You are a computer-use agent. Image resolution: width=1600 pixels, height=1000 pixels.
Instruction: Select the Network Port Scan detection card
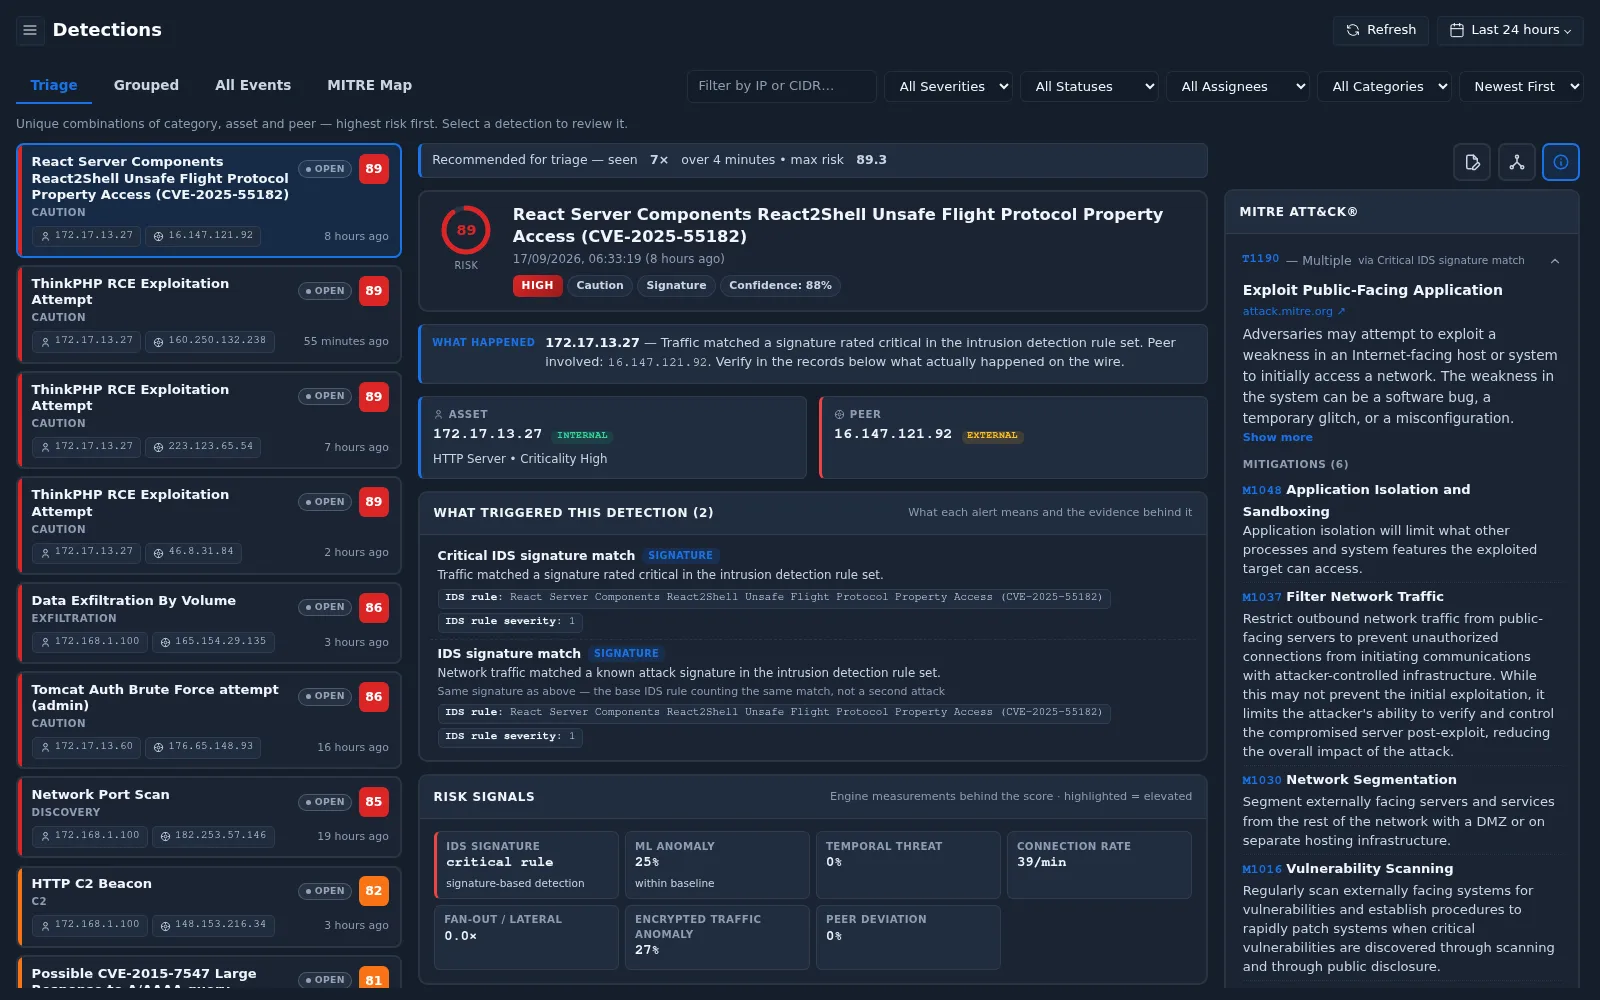tap(209, 817)
